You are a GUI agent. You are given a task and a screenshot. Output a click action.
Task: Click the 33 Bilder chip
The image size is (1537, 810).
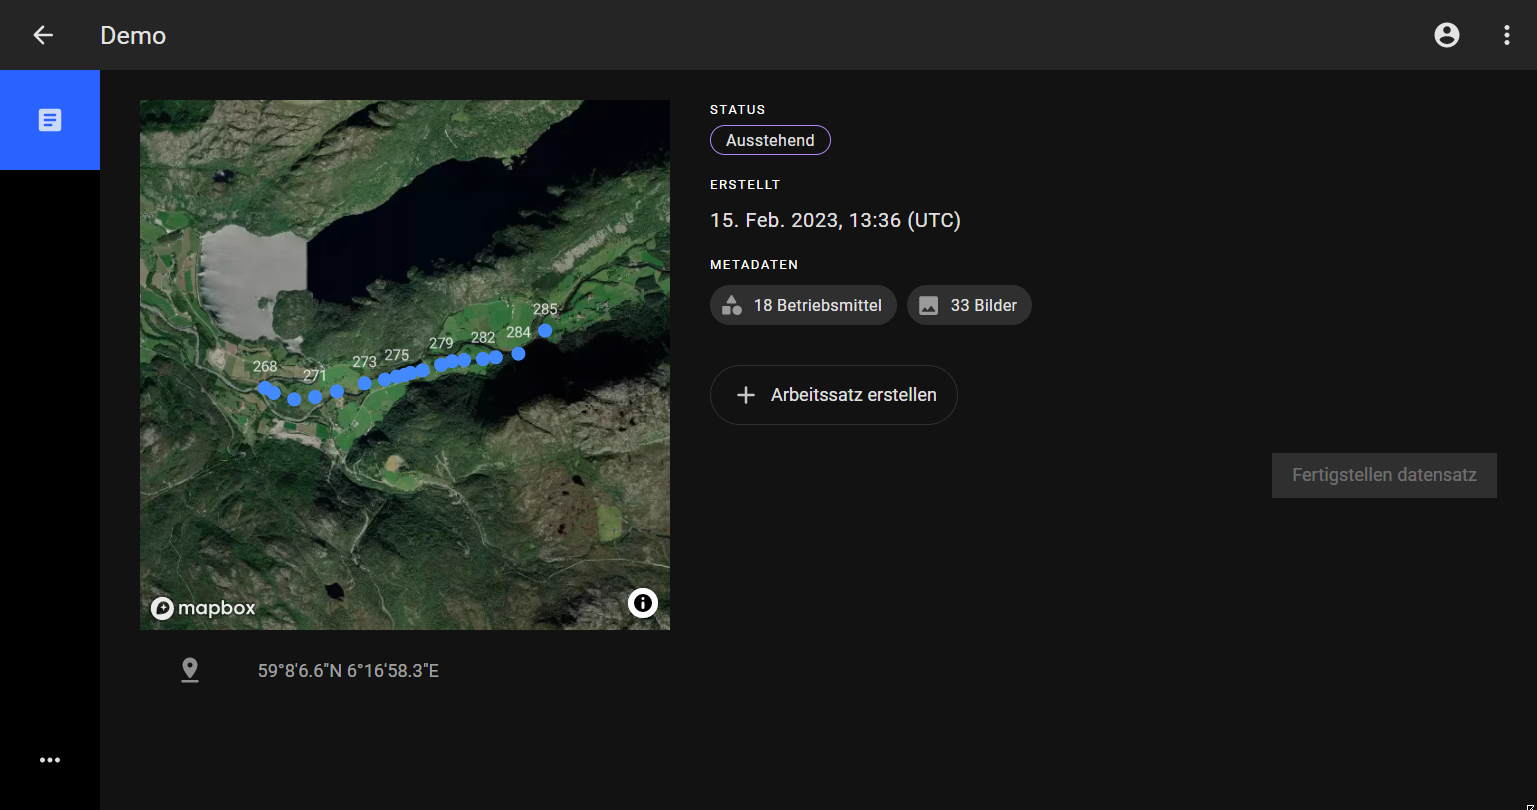coord(968,305)
